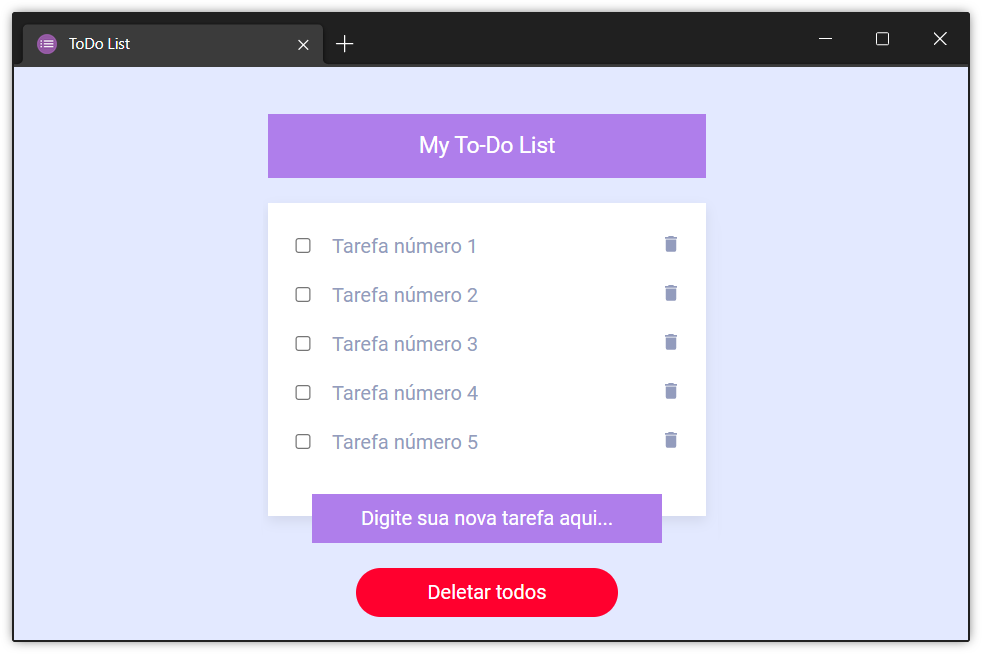Check the checkbox for "Tarefa número 1"
This screenshot has height=654, width=982.
(x=303, y=245)
